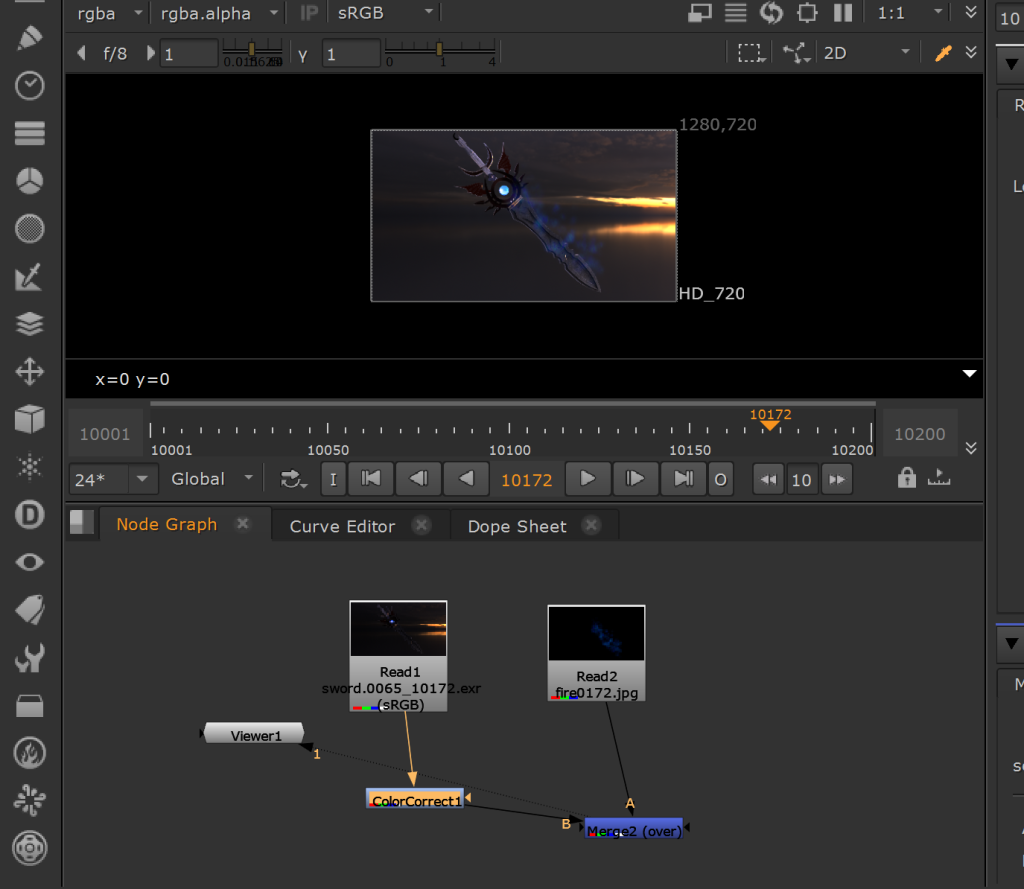Select the Merge2 (over) node
The image size is (1024, 889).
point(633,830)
